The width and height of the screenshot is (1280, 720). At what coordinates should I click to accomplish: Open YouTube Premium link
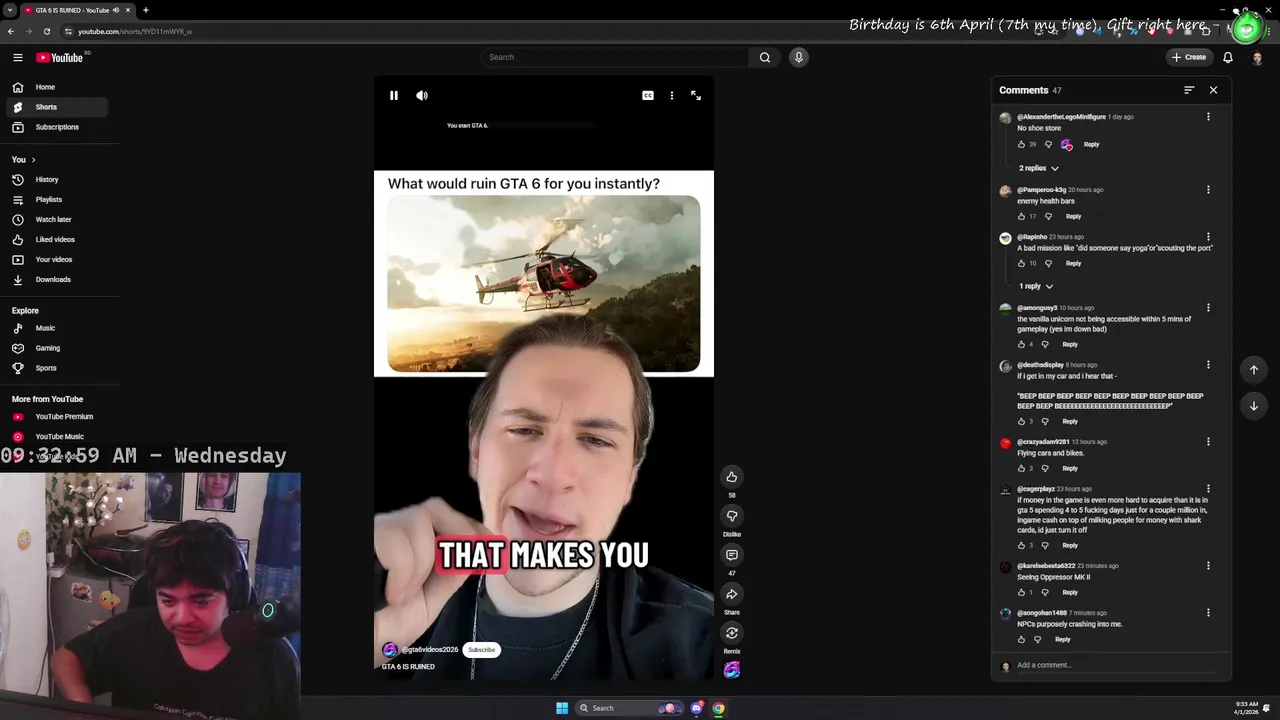tap(56, 417)
